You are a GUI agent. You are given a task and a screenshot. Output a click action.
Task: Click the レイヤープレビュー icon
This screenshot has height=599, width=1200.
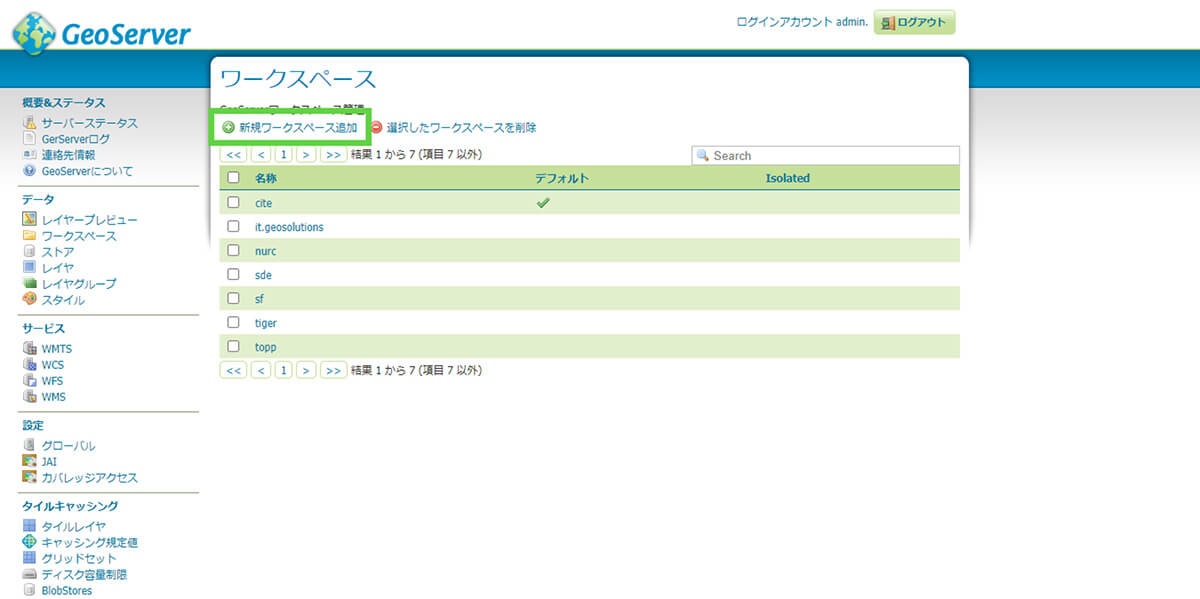coord(29,220)
